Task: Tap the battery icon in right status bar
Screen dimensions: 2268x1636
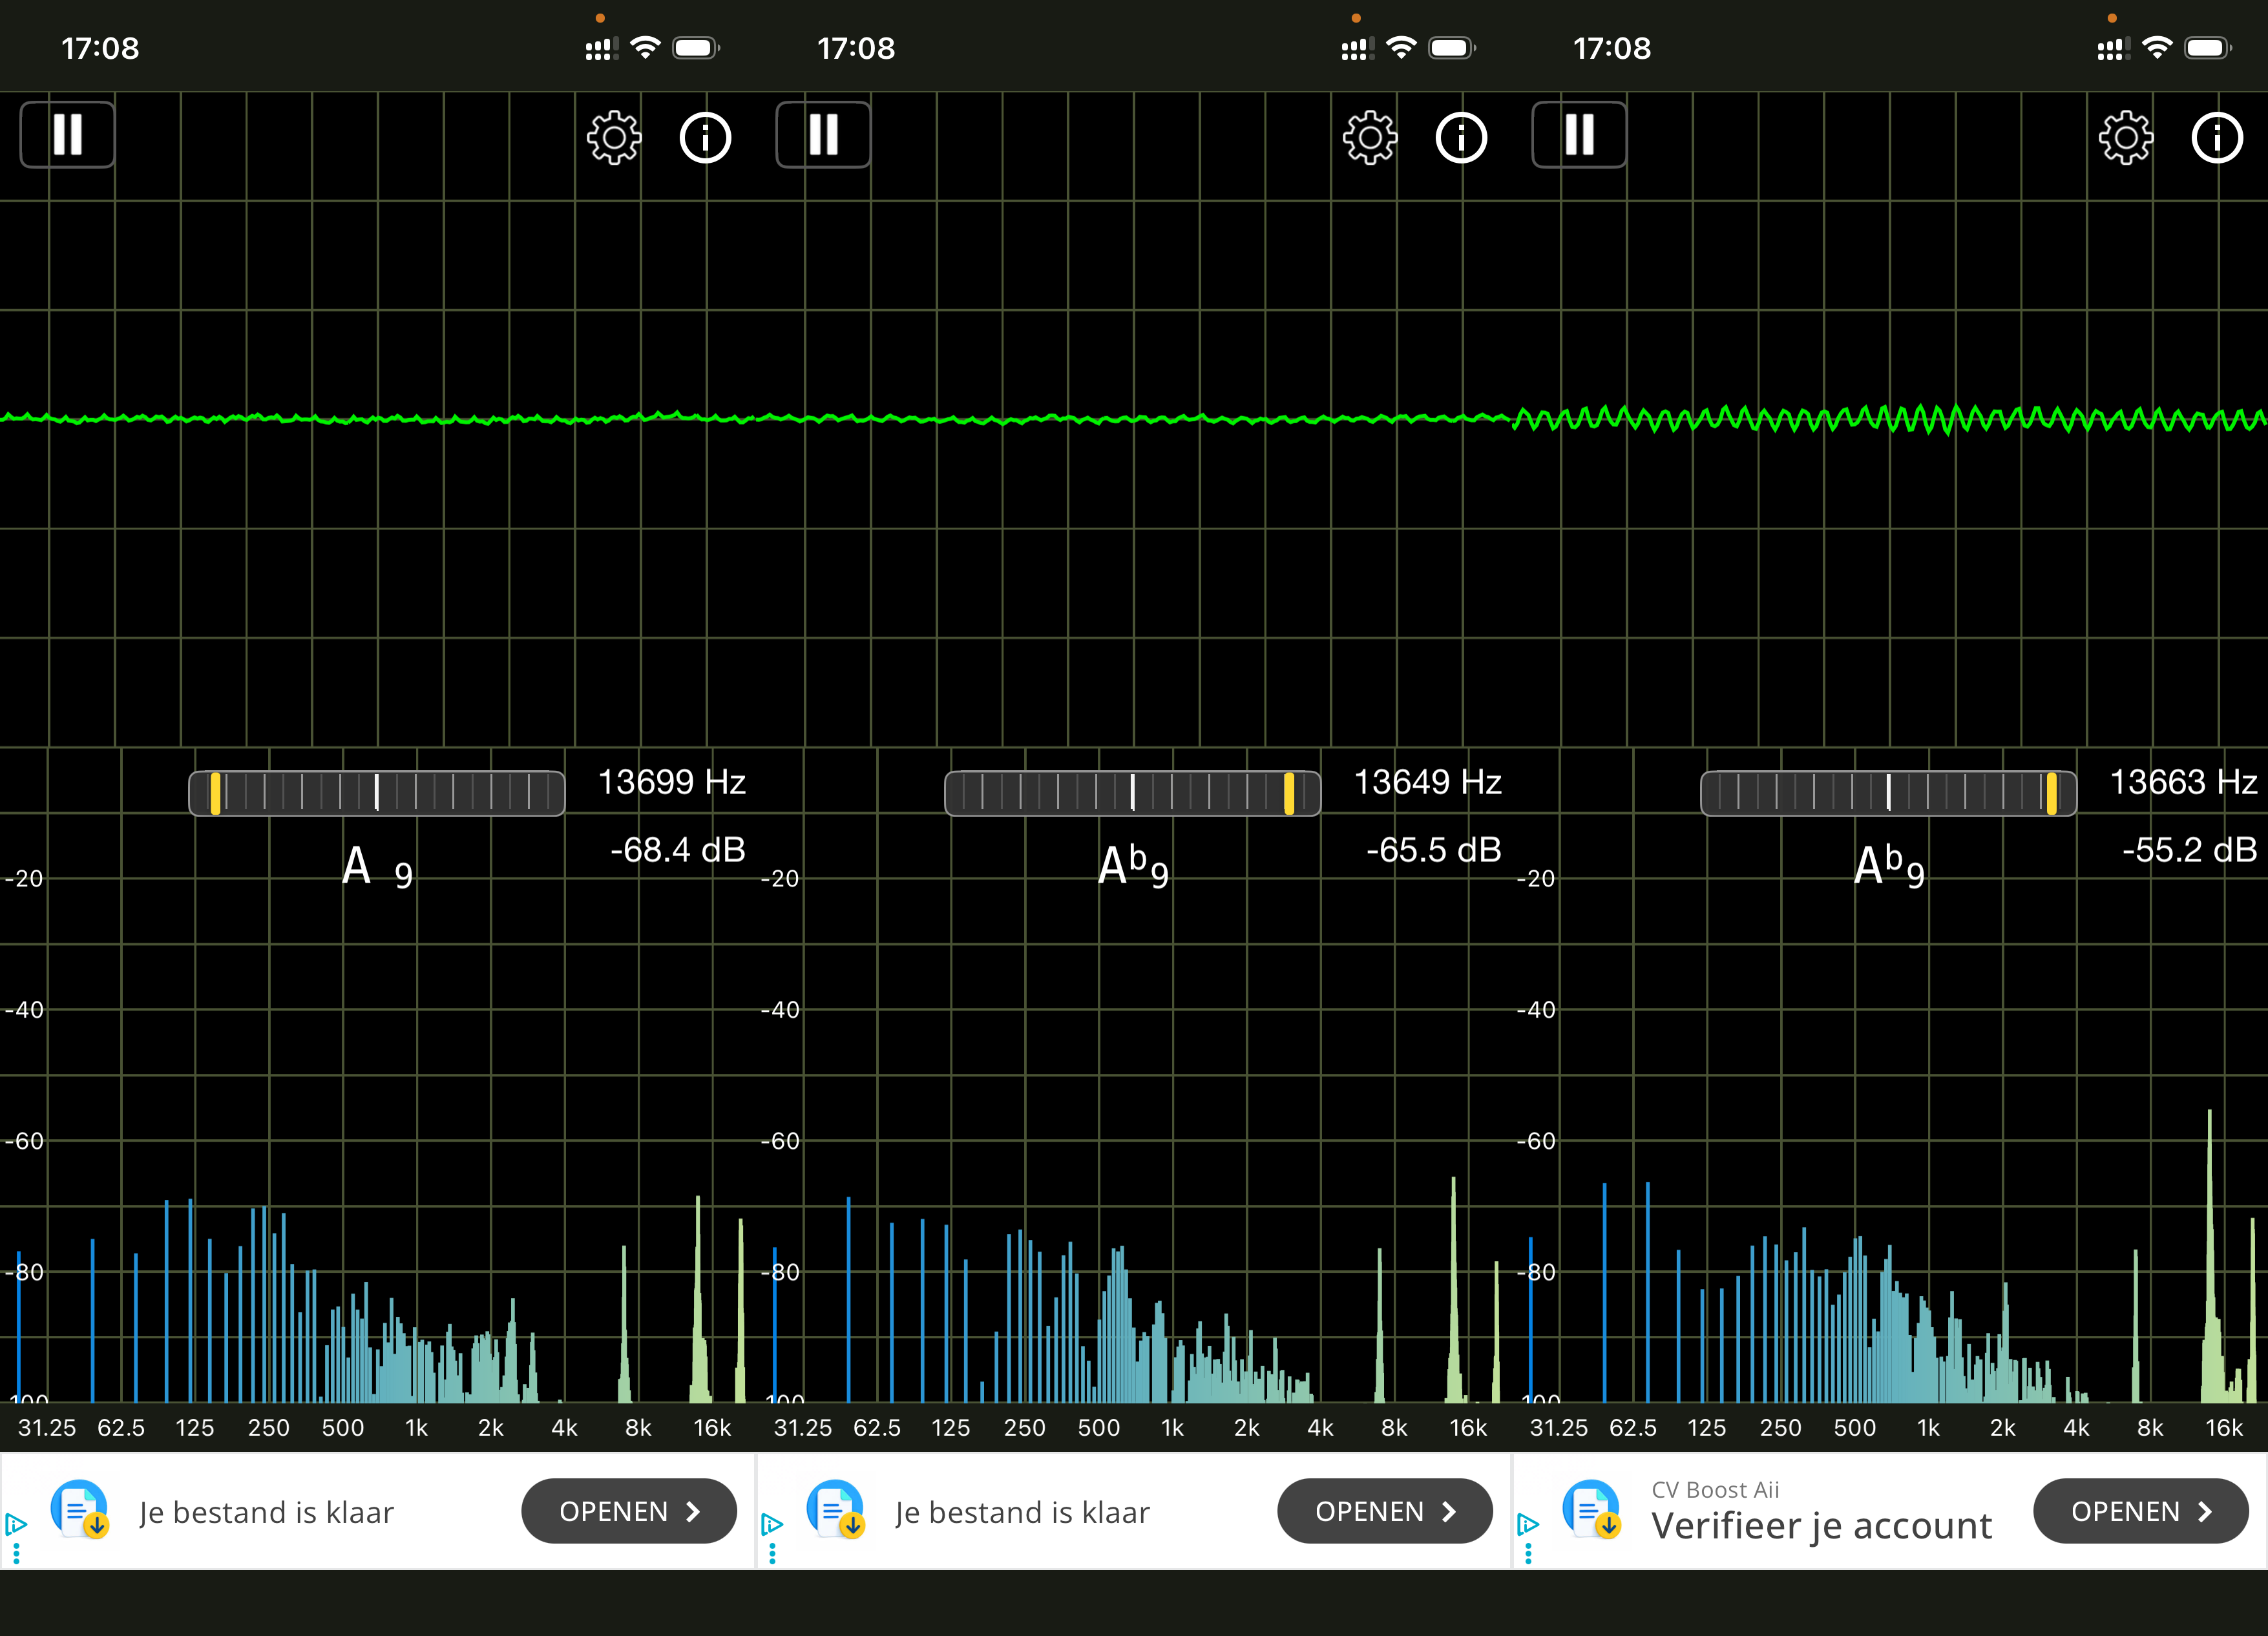Action: tap(2208, 48)
